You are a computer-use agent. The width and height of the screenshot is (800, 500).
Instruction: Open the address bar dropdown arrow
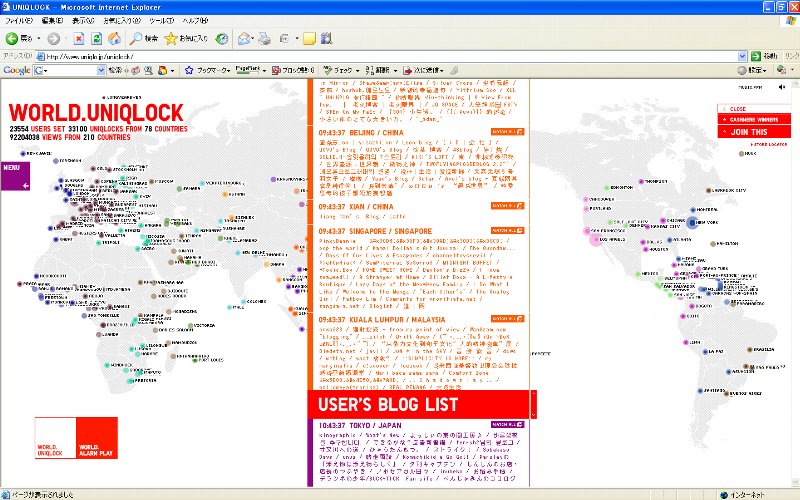pyautogui.click(x=742, y=56)
